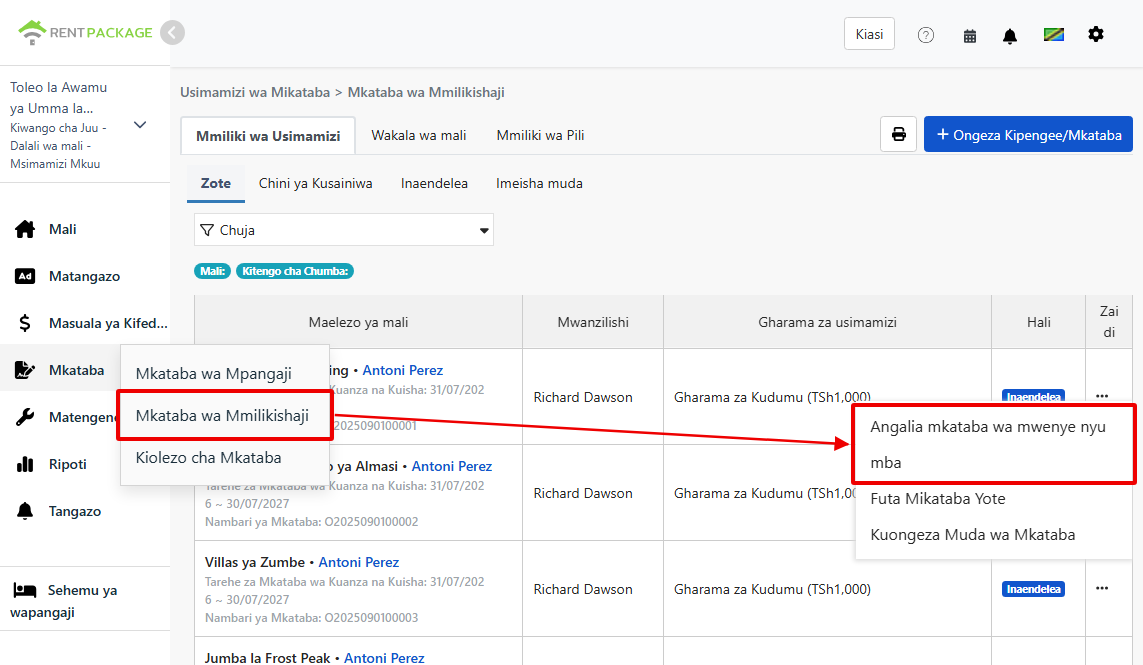Click contract number O2025090100003

(371, 618)
